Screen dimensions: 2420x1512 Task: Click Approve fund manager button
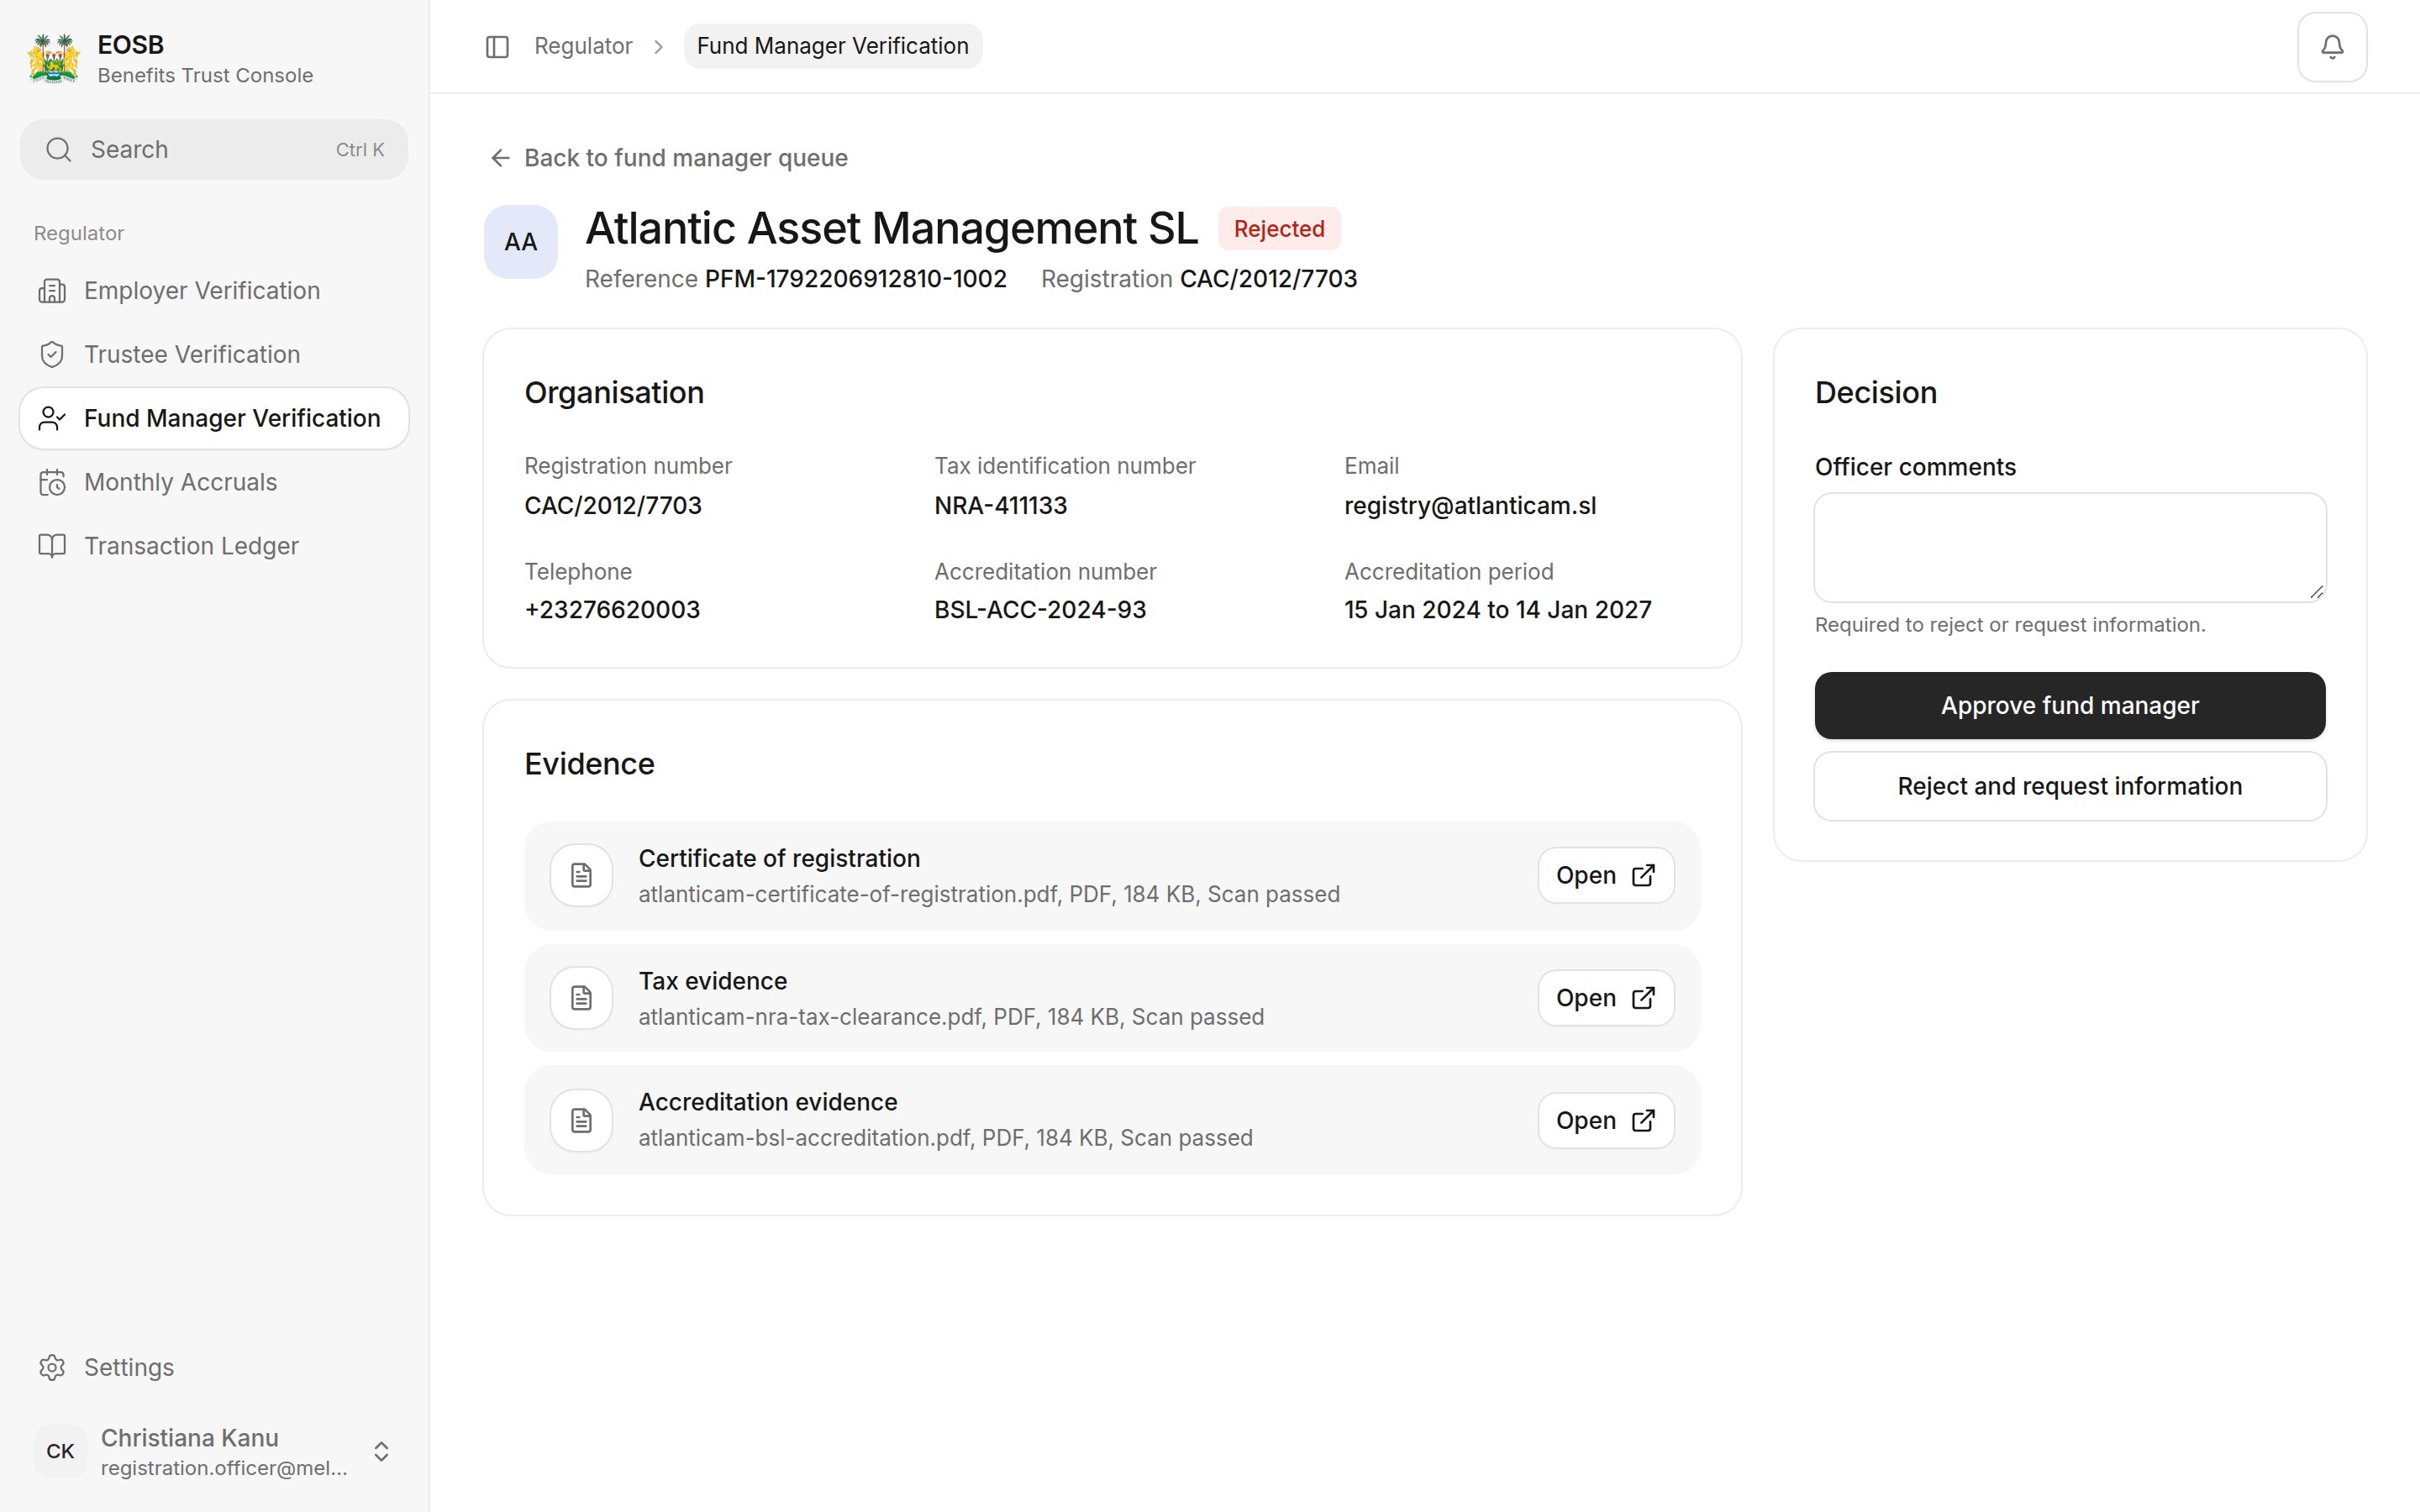point(2070,706)
